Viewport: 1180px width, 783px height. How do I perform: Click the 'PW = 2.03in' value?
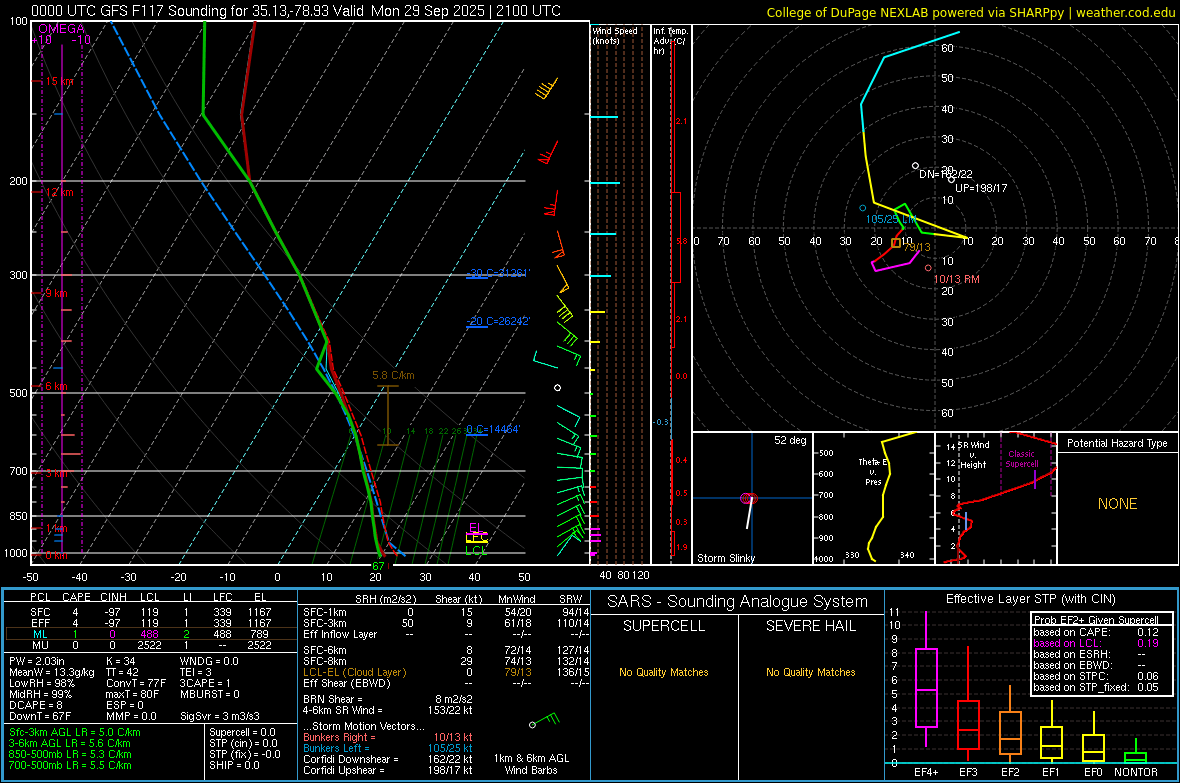click(37, 661)
